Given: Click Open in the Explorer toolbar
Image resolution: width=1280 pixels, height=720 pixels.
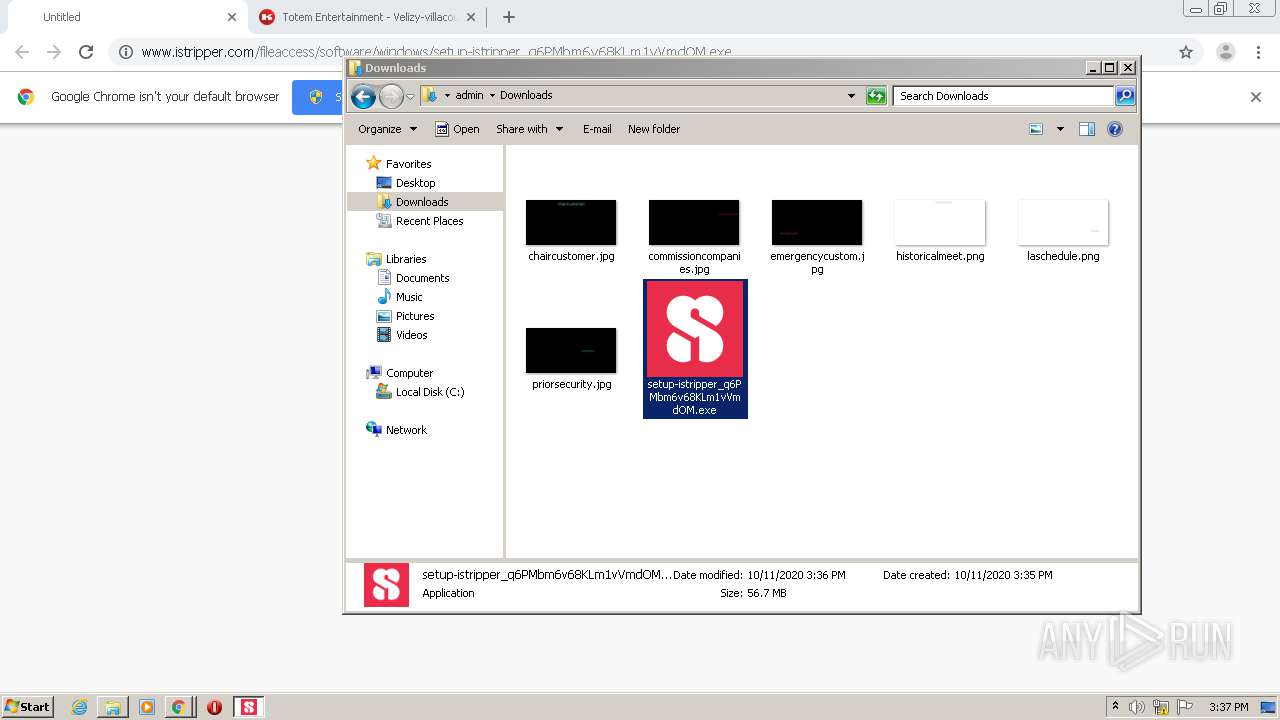Looking at the screenshot, I should coord(457,129).
